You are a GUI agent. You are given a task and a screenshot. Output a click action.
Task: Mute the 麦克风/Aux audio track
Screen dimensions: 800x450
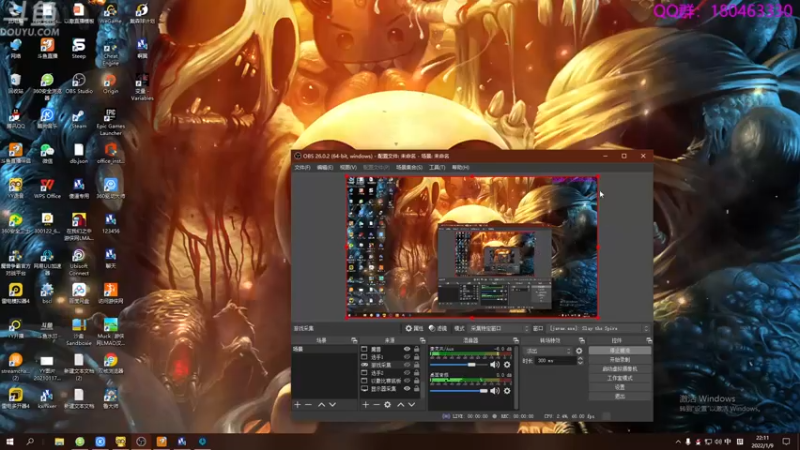click(494, 365)
